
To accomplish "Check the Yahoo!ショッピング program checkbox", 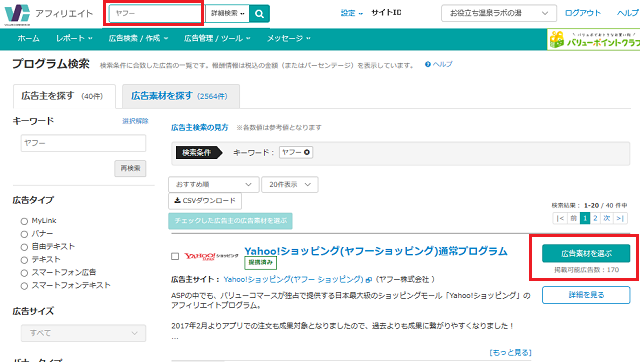I will click(175, 256).
